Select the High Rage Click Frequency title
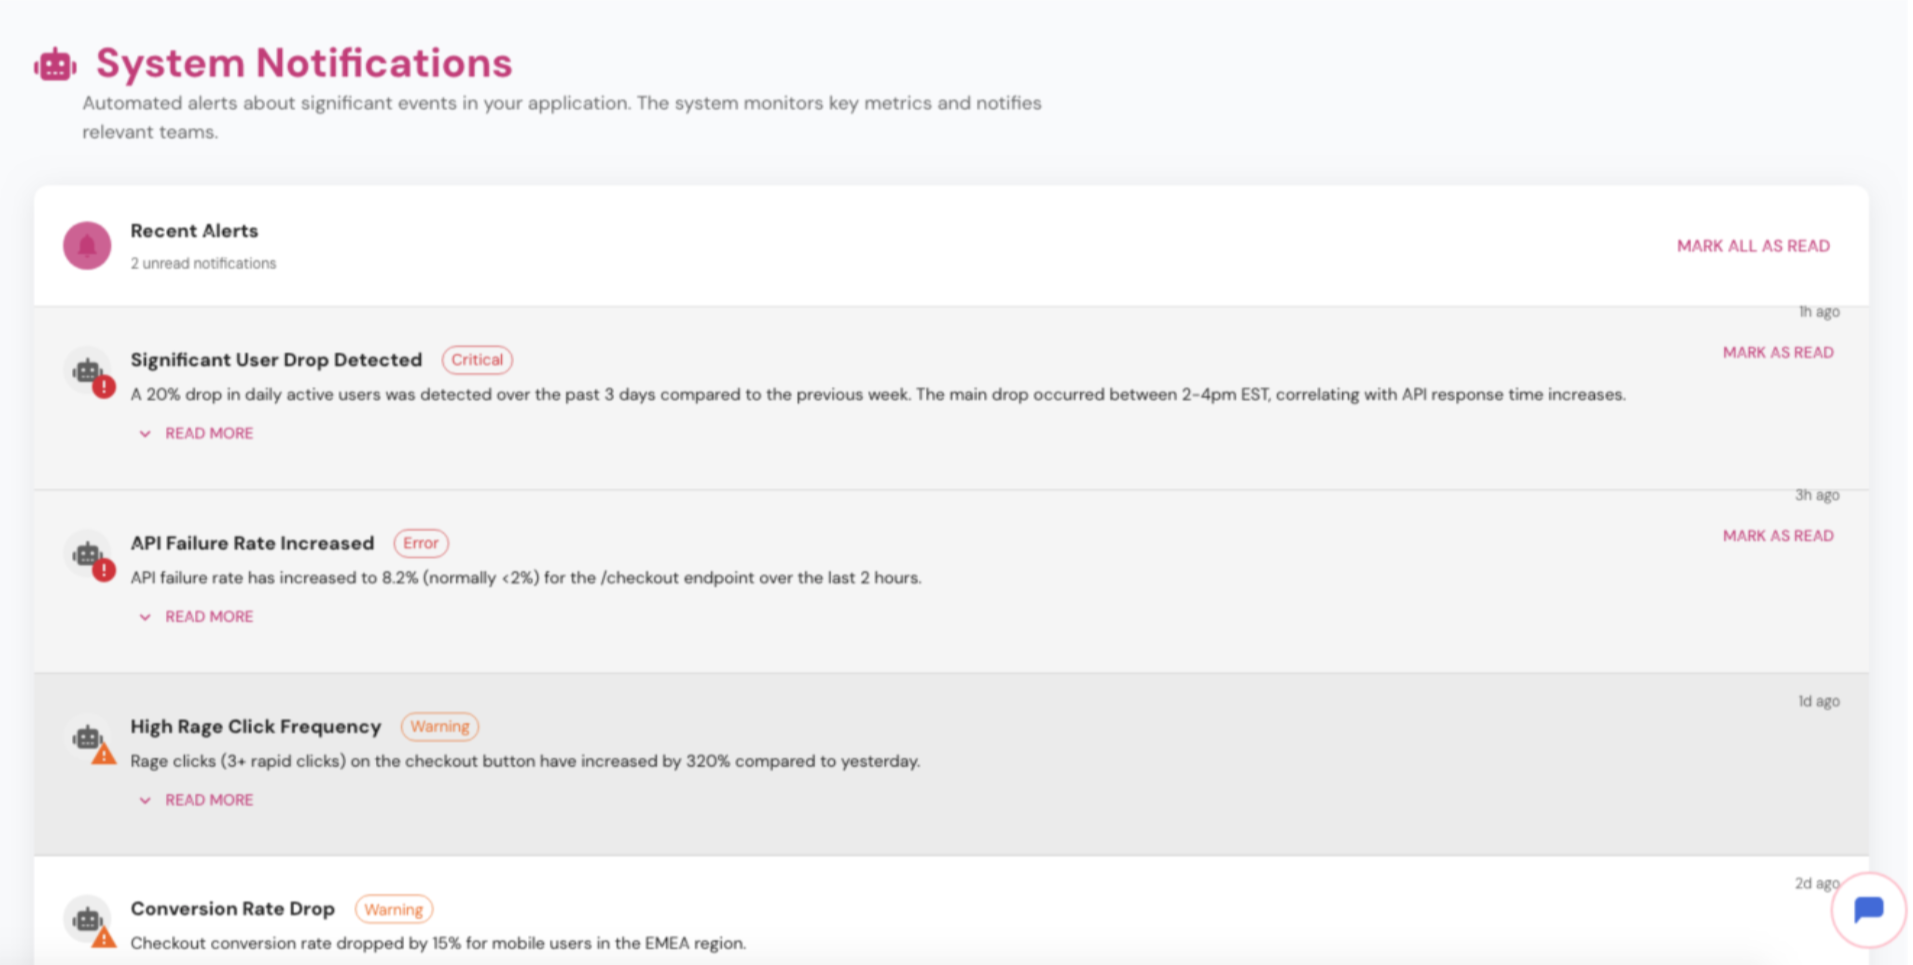Screen dimensions: 1913x965 point(255,727)
